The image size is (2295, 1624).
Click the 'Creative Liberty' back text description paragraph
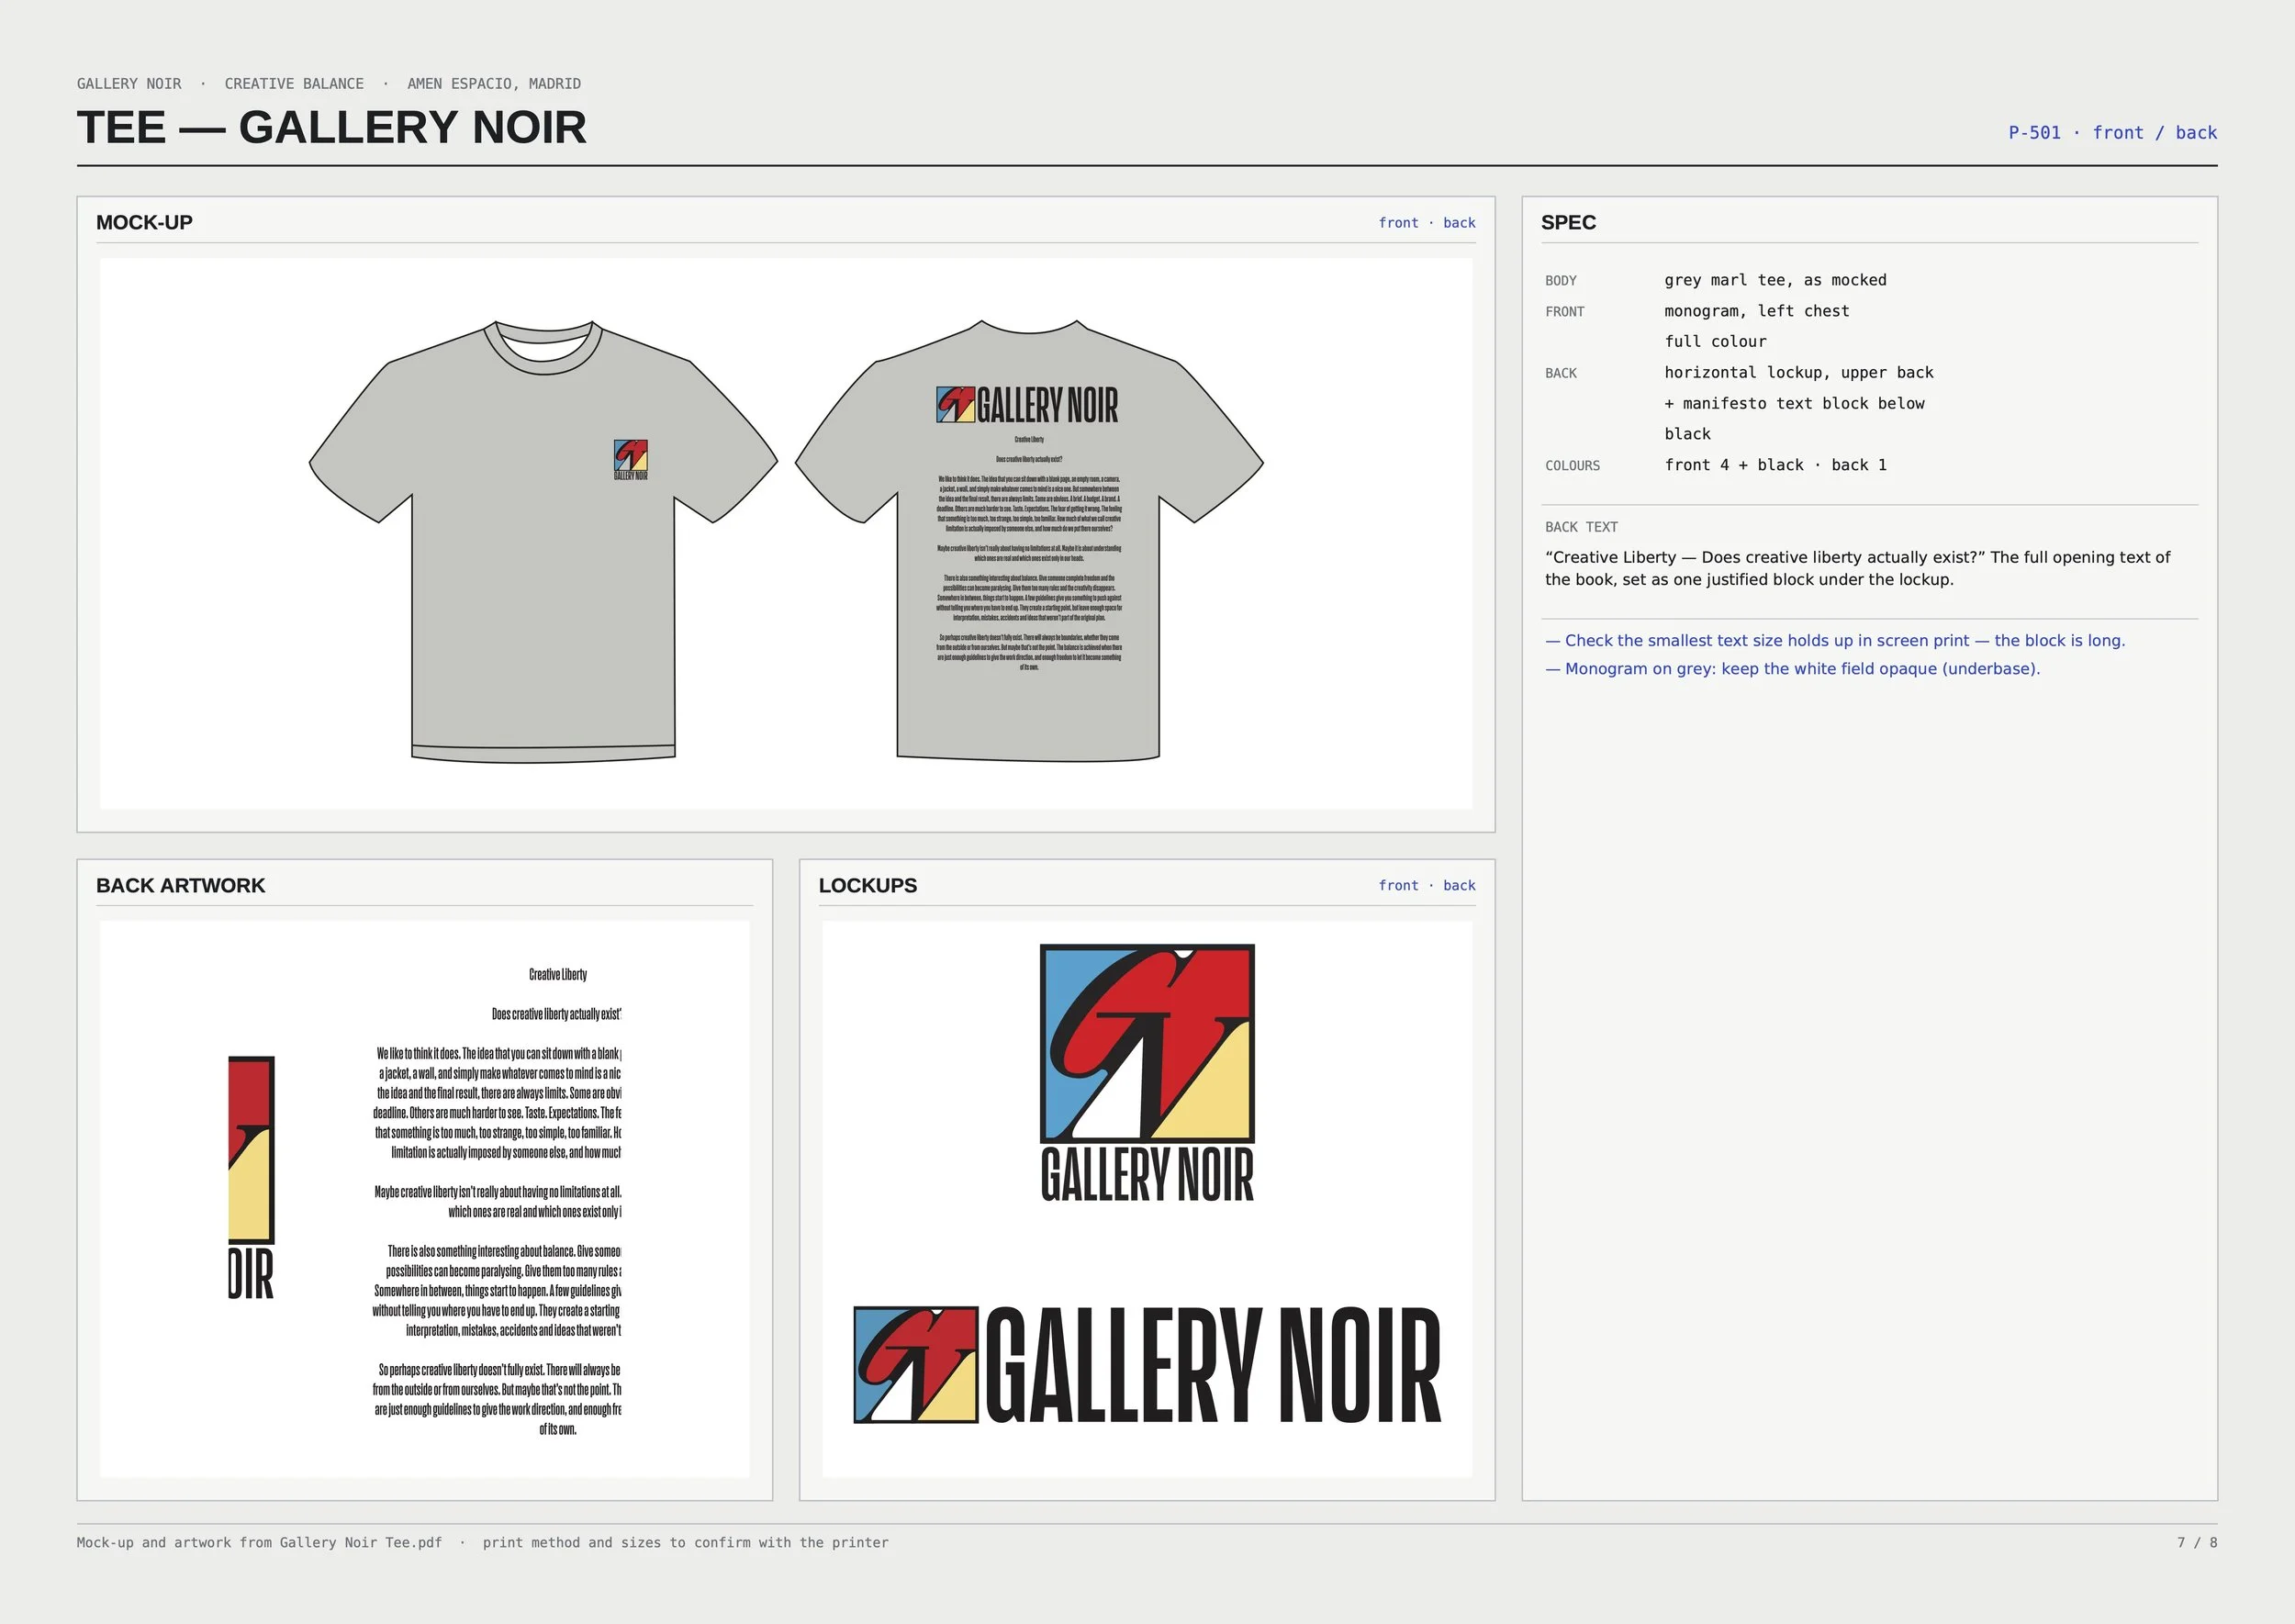click(x=1857, y=568)
